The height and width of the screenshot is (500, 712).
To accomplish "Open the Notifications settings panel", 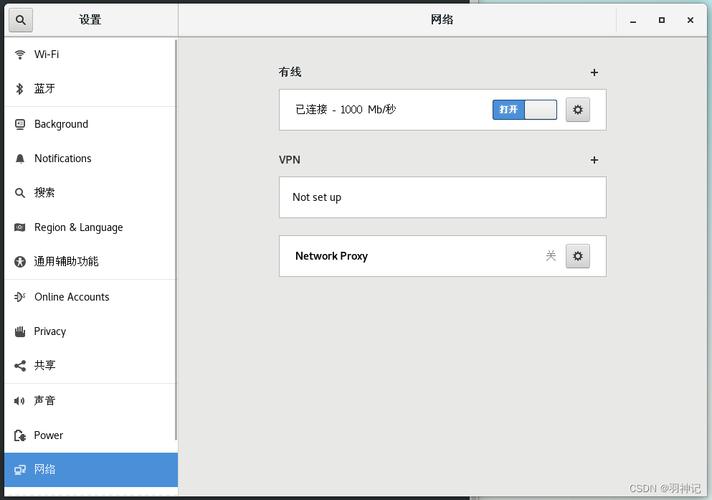I will coord(90,158).
